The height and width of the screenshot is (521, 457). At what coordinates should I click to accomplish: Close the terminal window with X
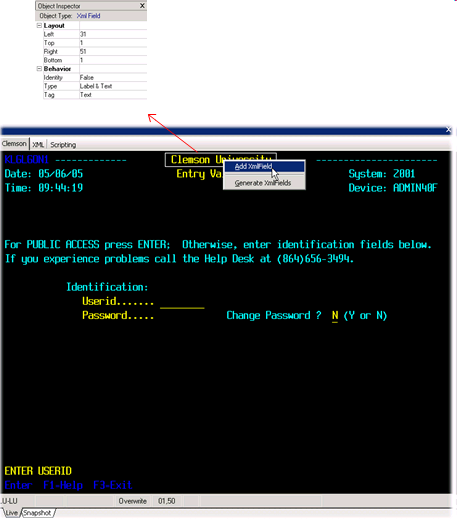[448, 130]
